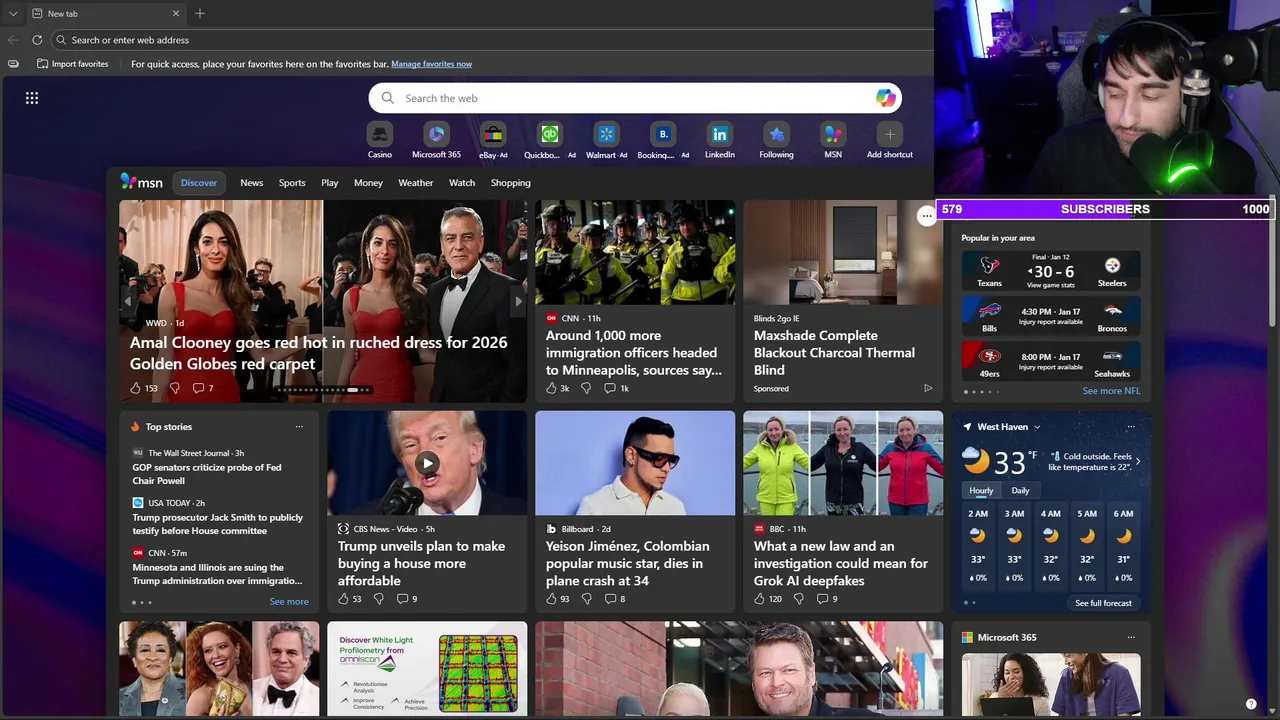Open the weather card more options menu

(1131, 427)
